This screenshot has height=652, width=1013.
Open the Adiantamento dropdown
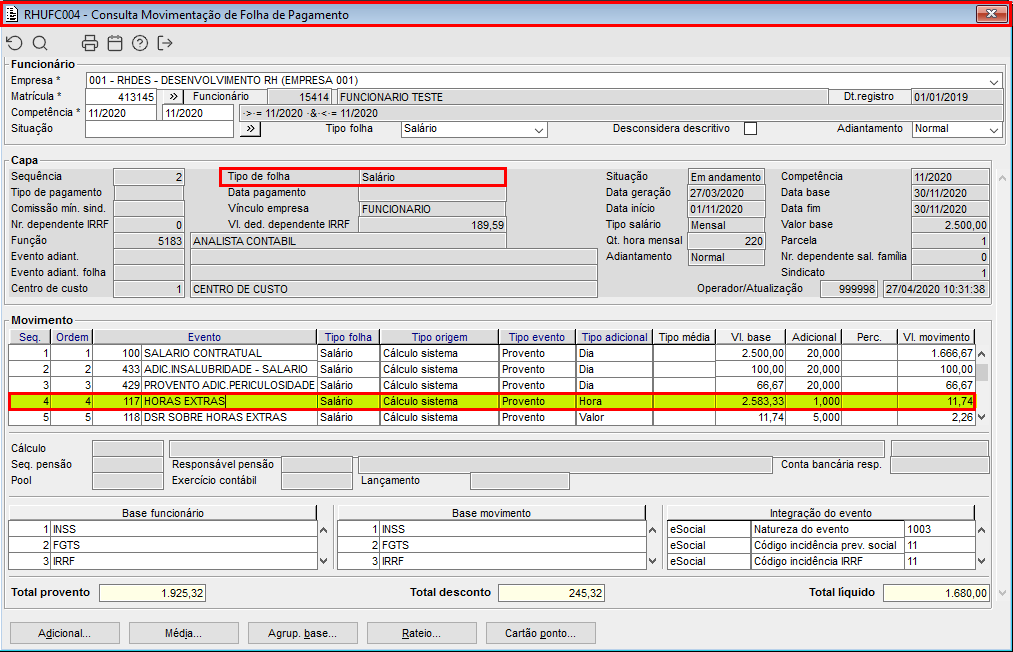993,130
